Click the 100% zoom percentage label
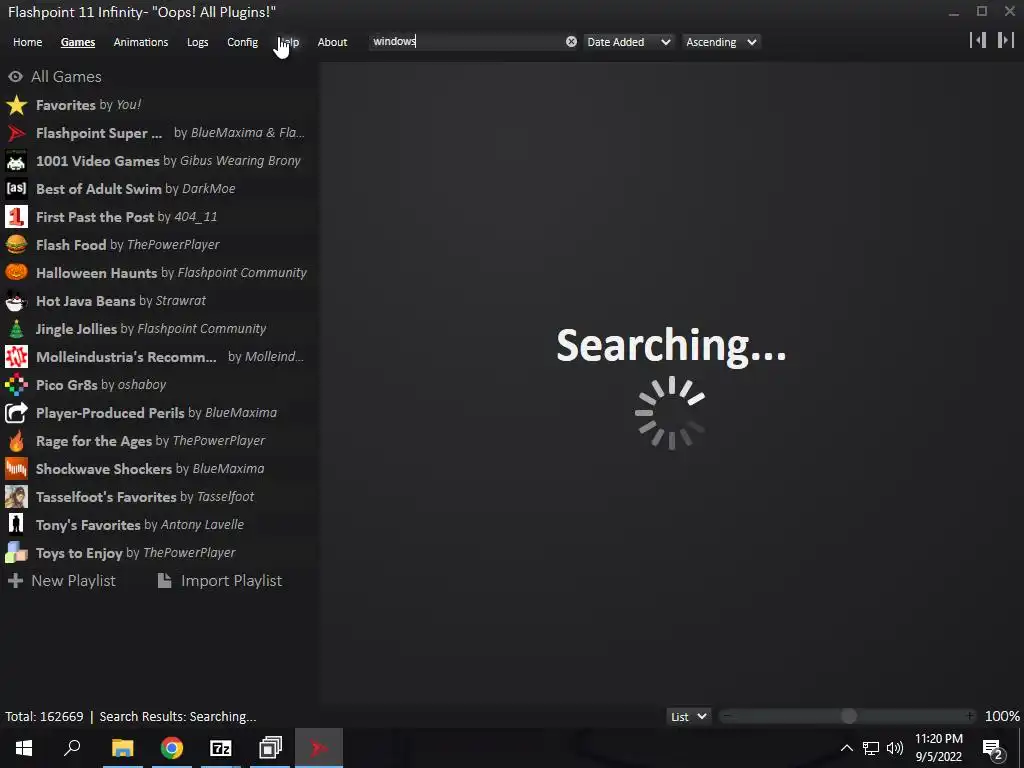Image resolution: width=1024 pixels, height=768 pixels. coord(1002,716)
